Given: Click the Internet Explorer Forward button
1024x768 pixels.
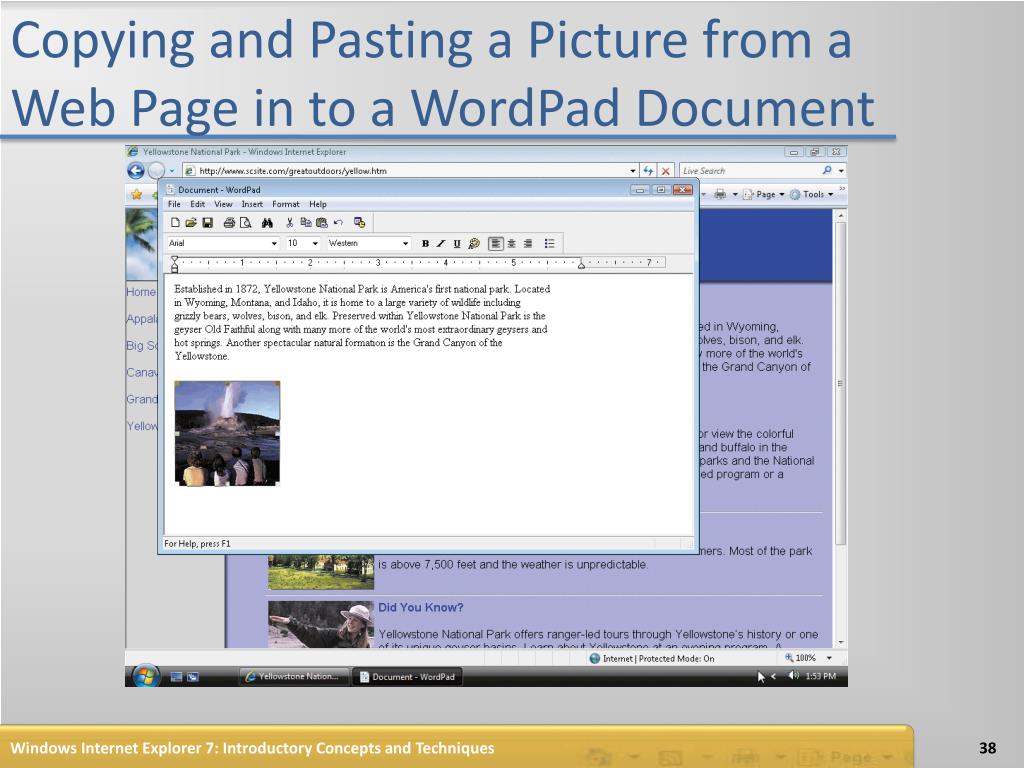Looking at the screenshot, I should (155, 170).
